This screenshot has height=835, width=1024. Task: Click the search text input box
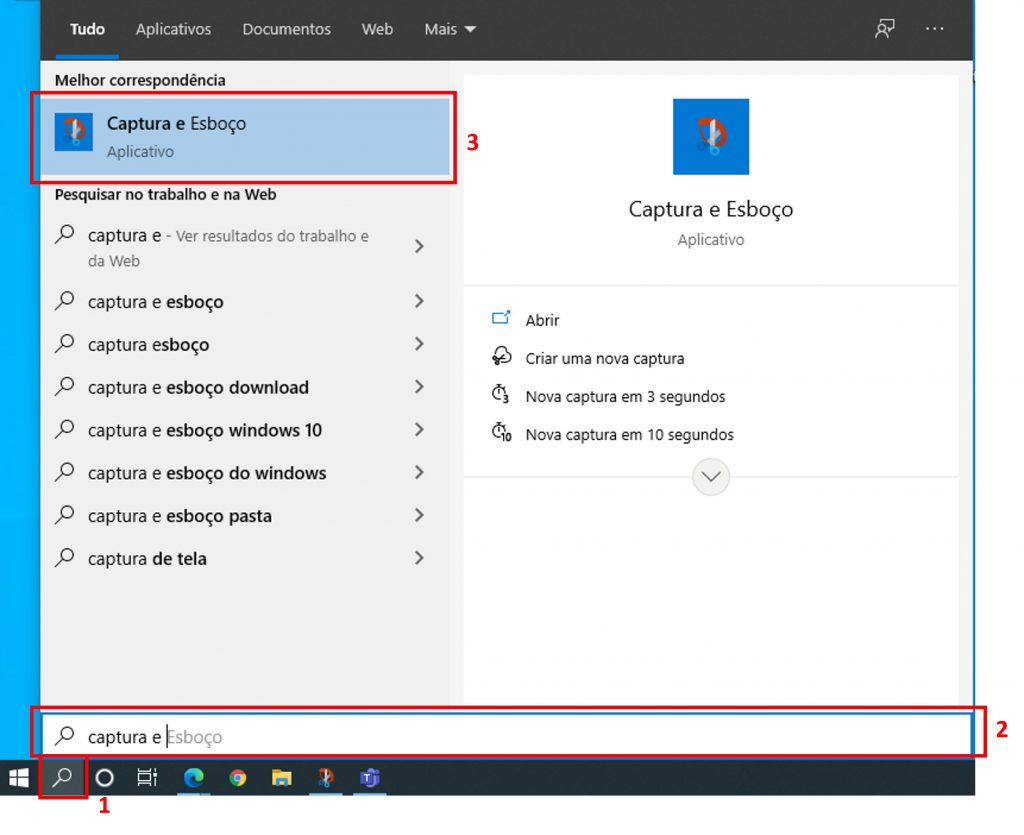click(507, 736)
